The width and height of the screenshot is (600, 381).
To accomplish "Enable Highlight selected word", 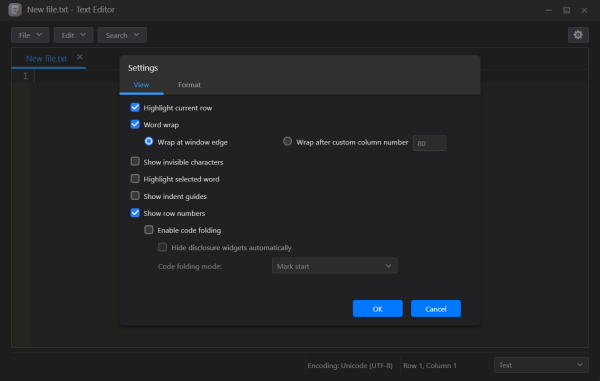I will click(135, 179).
